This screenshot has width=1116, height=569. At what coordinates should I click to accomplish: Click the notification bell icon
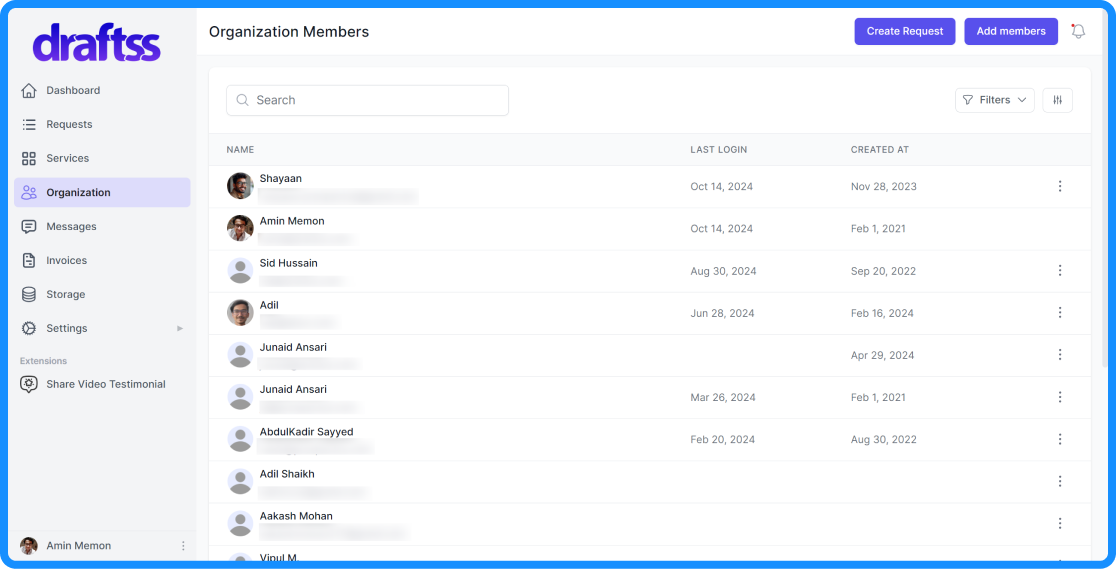pos(1078,31)
